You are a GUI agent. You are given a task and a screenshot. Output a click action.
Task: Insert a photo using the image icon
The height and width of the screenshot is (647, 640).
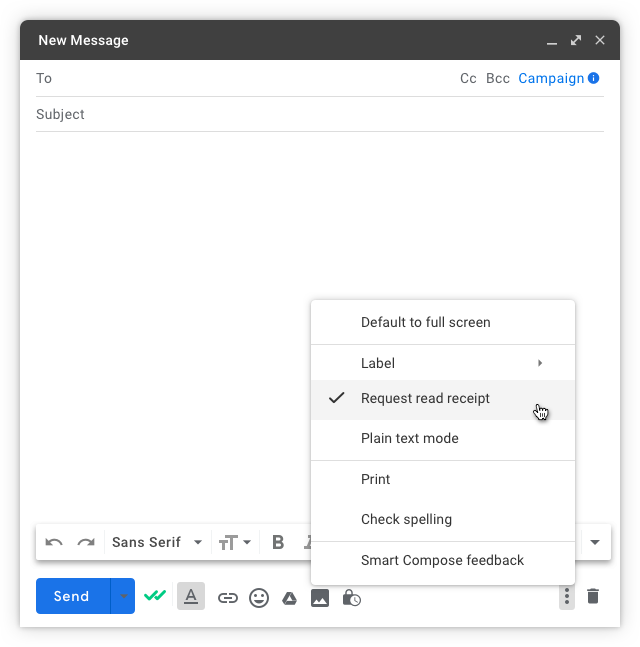pyautogui.click(x=320, y=597)
